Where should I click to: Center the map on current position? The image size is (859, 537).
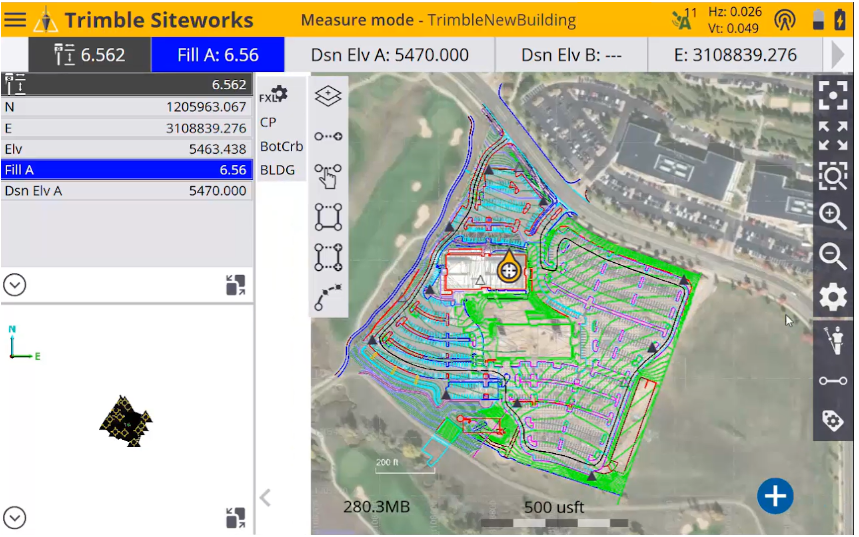click(x=832, y=95)
